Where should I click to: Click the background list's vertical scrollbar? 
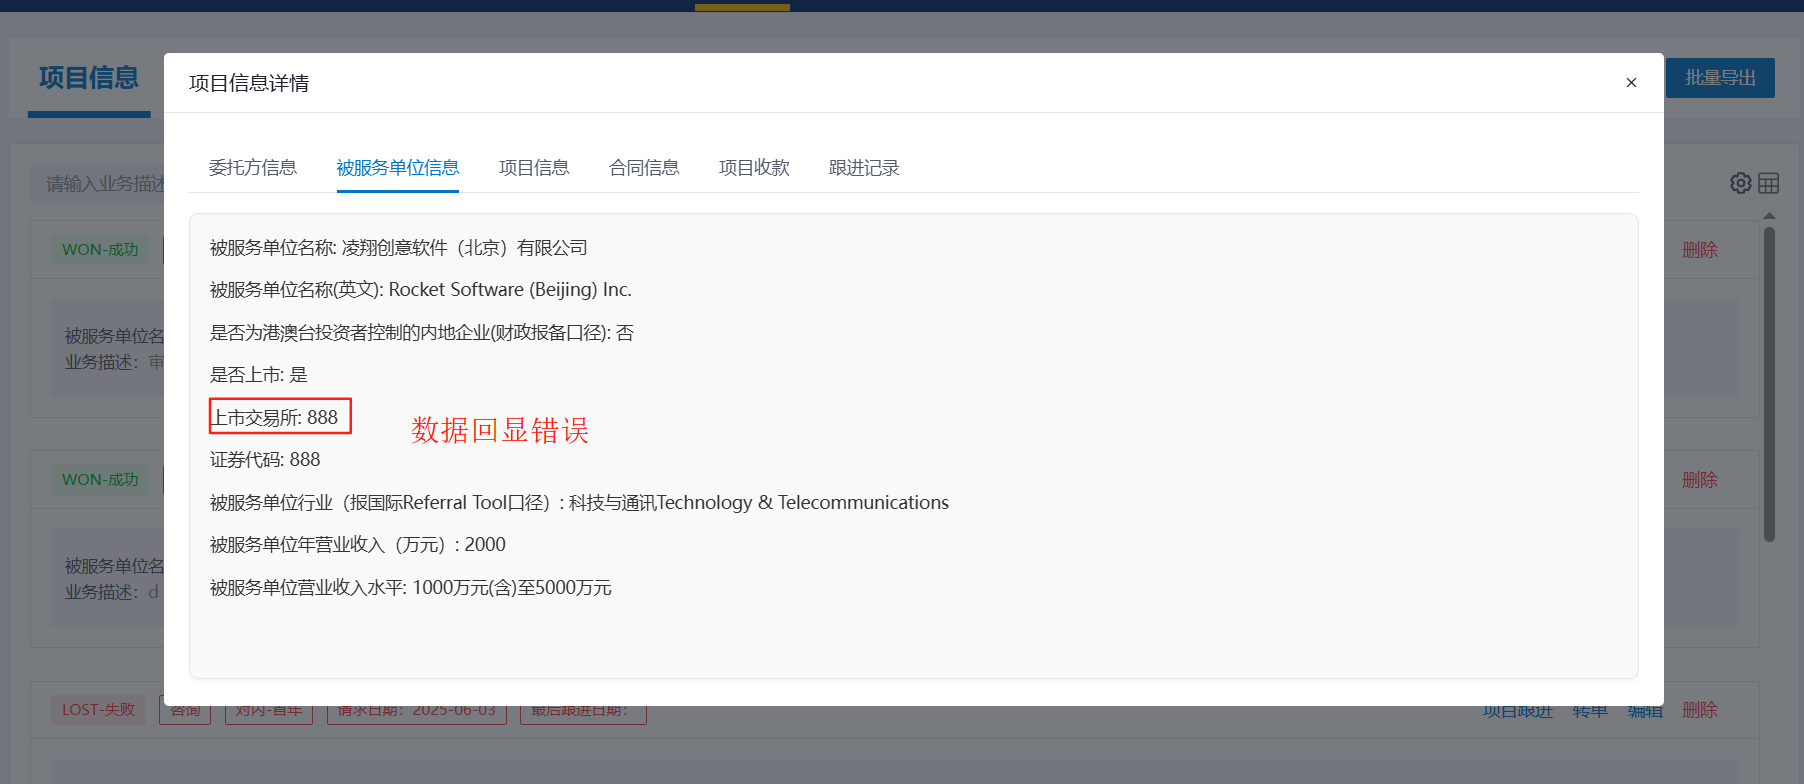pyautogui.click(x=1769, y=385)
